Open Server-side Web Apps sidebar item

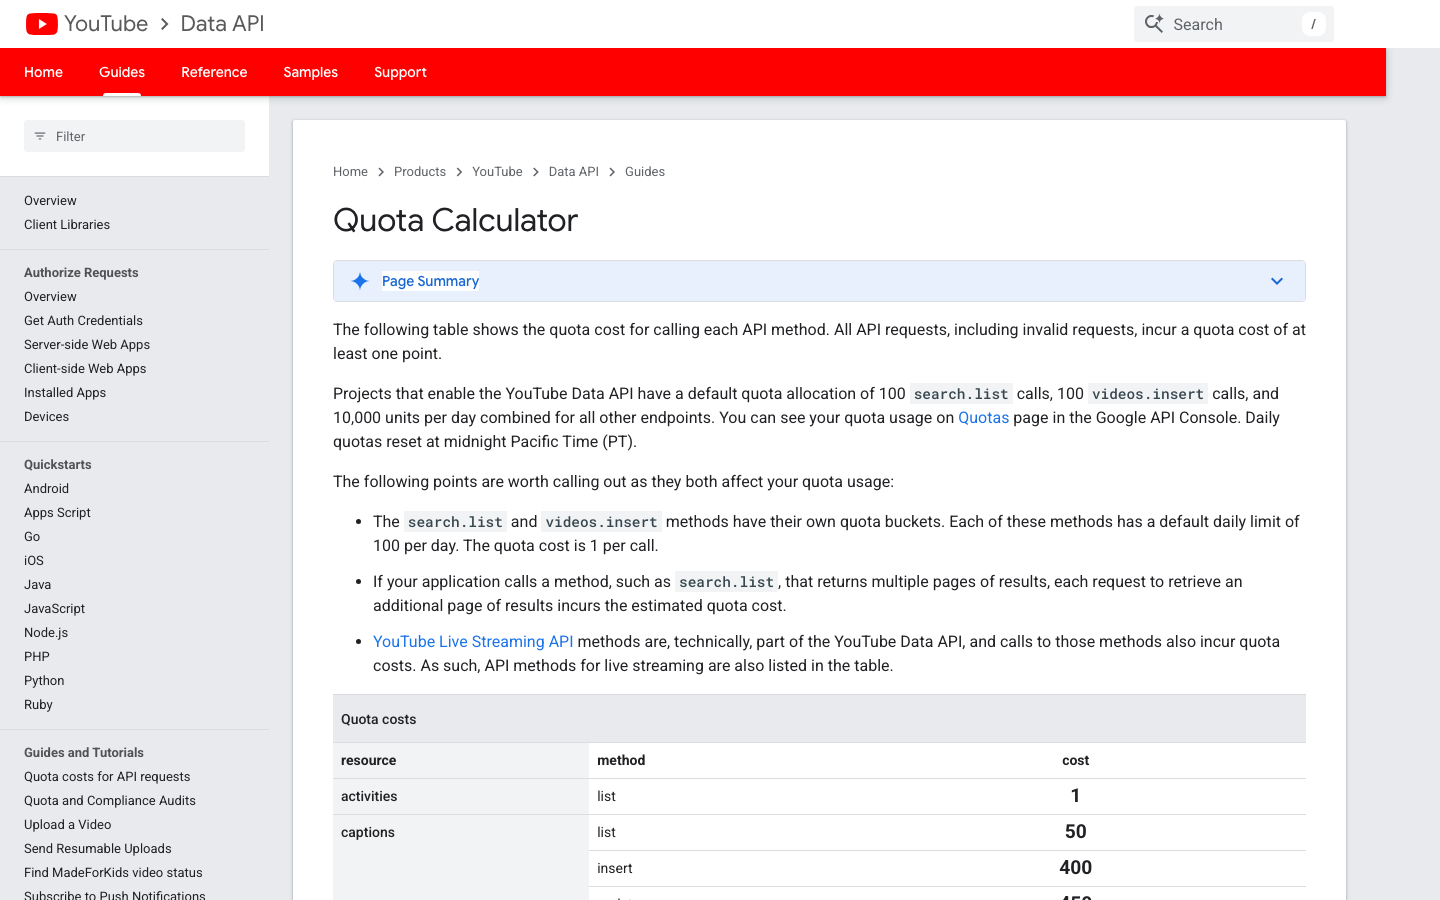click(87, 345)
